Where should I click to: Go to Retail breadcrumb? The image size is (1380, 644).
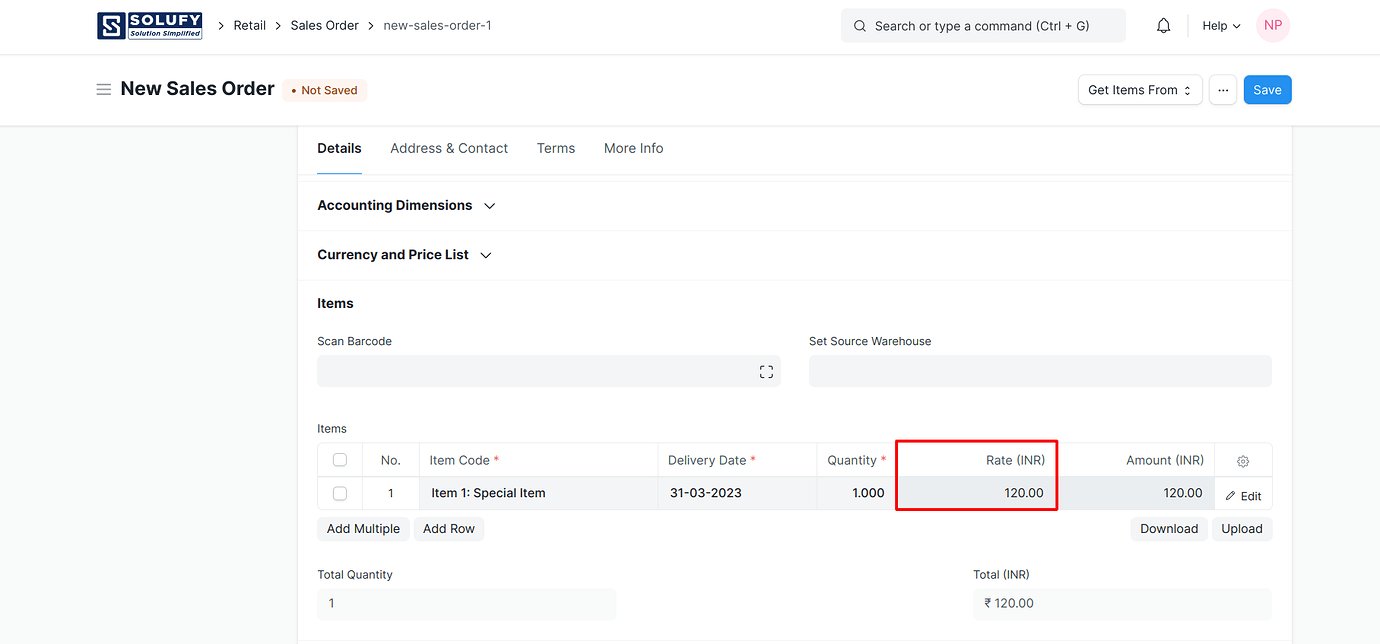250,26
